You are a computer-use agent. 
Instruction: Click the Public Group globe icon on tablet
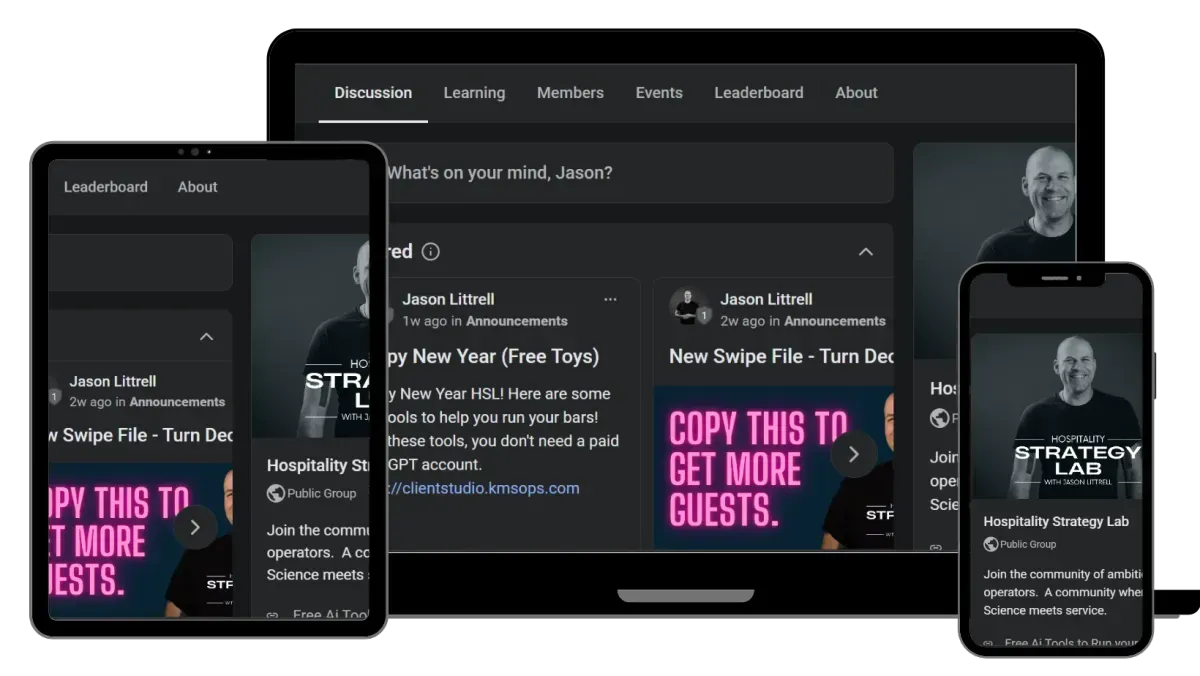[275, 493]
